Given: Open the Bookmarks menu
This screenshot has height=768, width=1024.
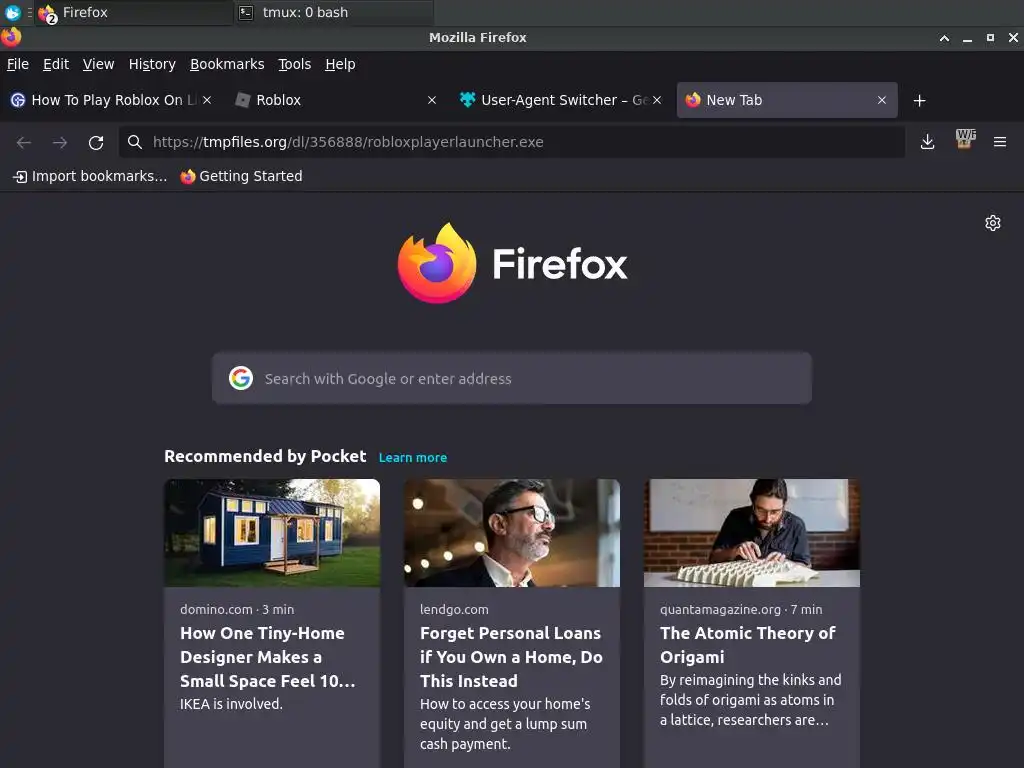Looking at the screenshot, I should coord(227,64).
